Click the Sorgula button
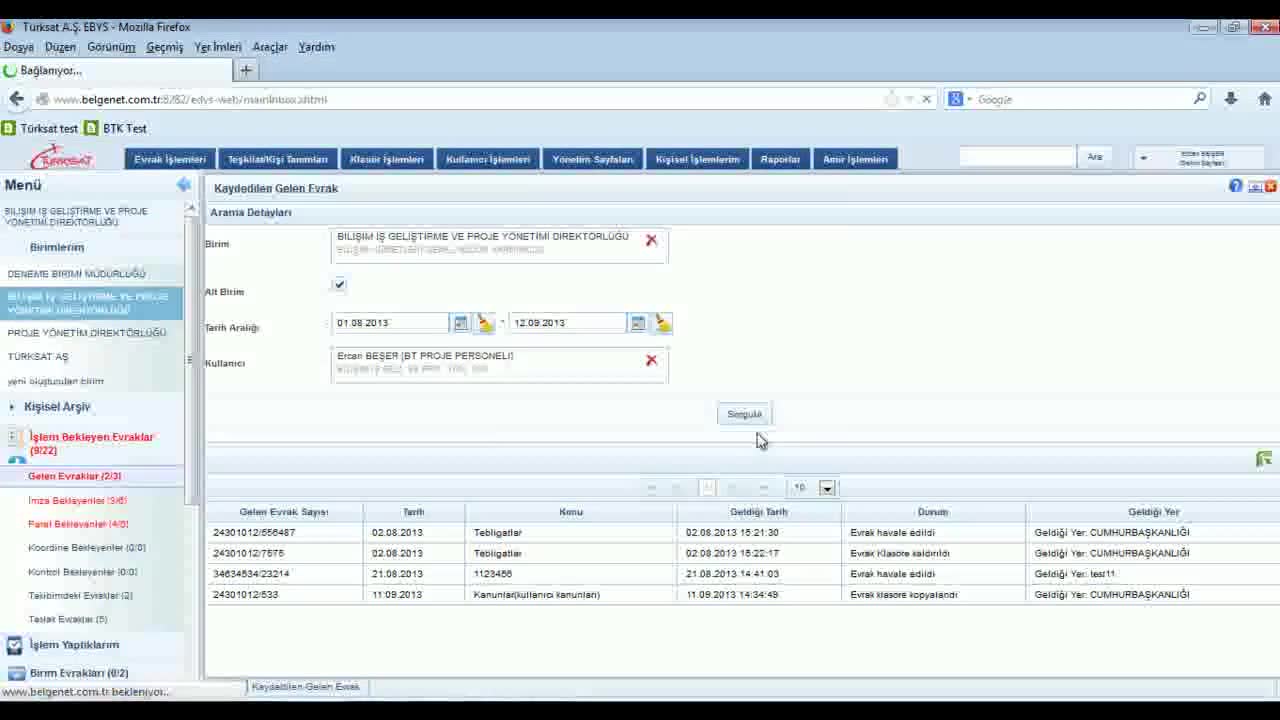 pos(744,414)
